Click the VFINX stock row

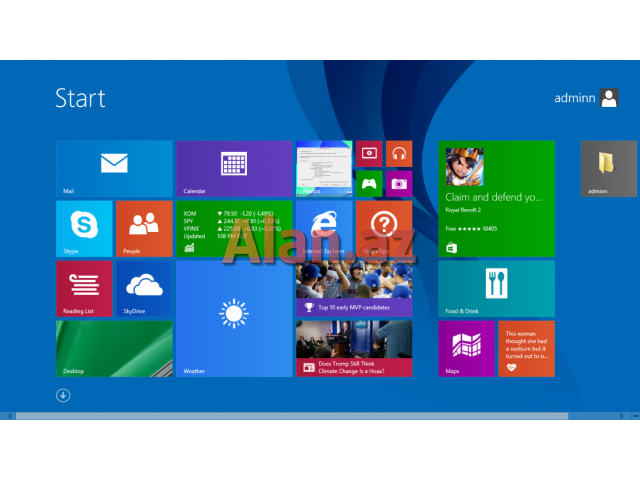click(x=231, y=229)
